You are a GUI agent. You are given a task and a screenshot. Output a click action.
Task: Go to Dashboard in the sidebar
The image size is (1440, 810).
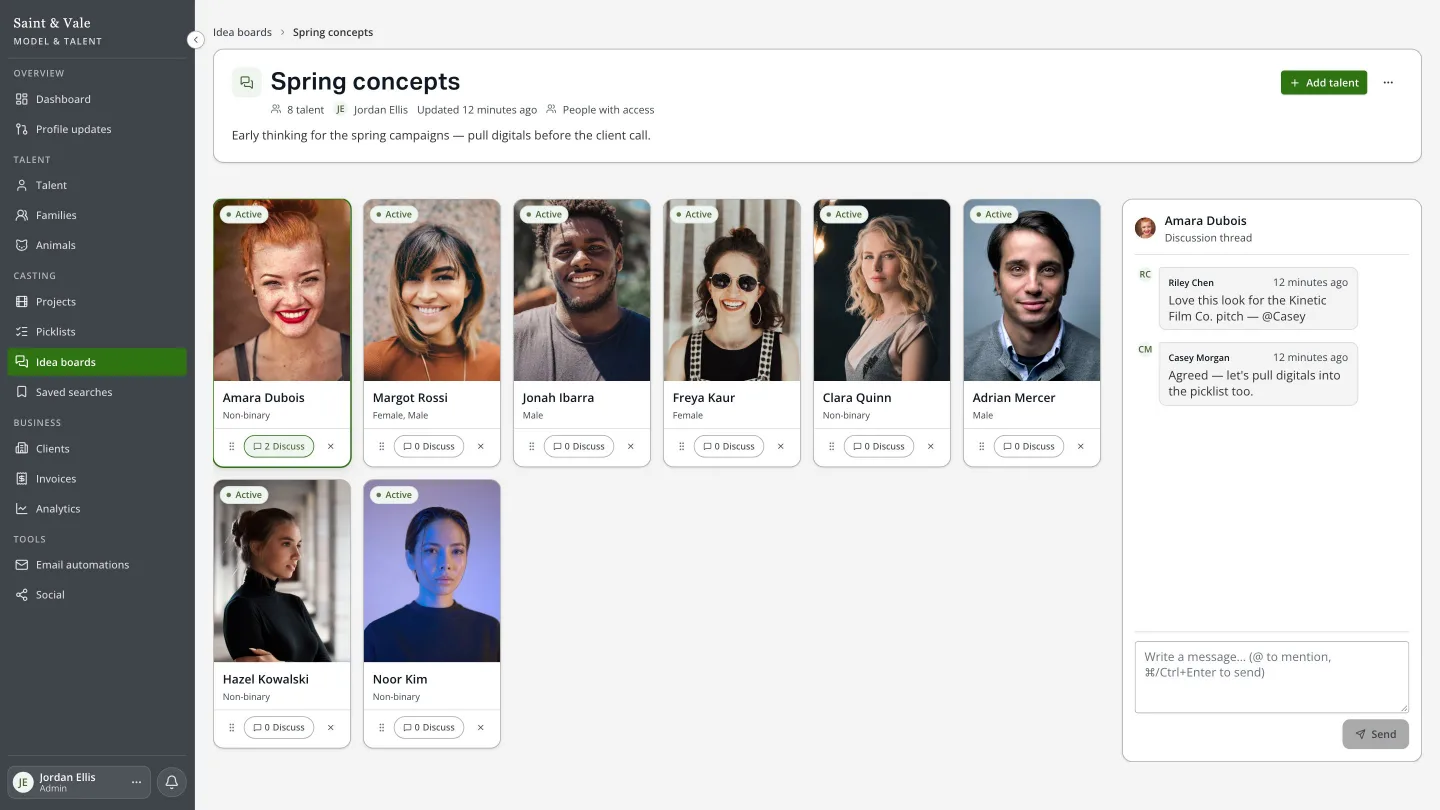pyautogui.click(x=97, y=99)
